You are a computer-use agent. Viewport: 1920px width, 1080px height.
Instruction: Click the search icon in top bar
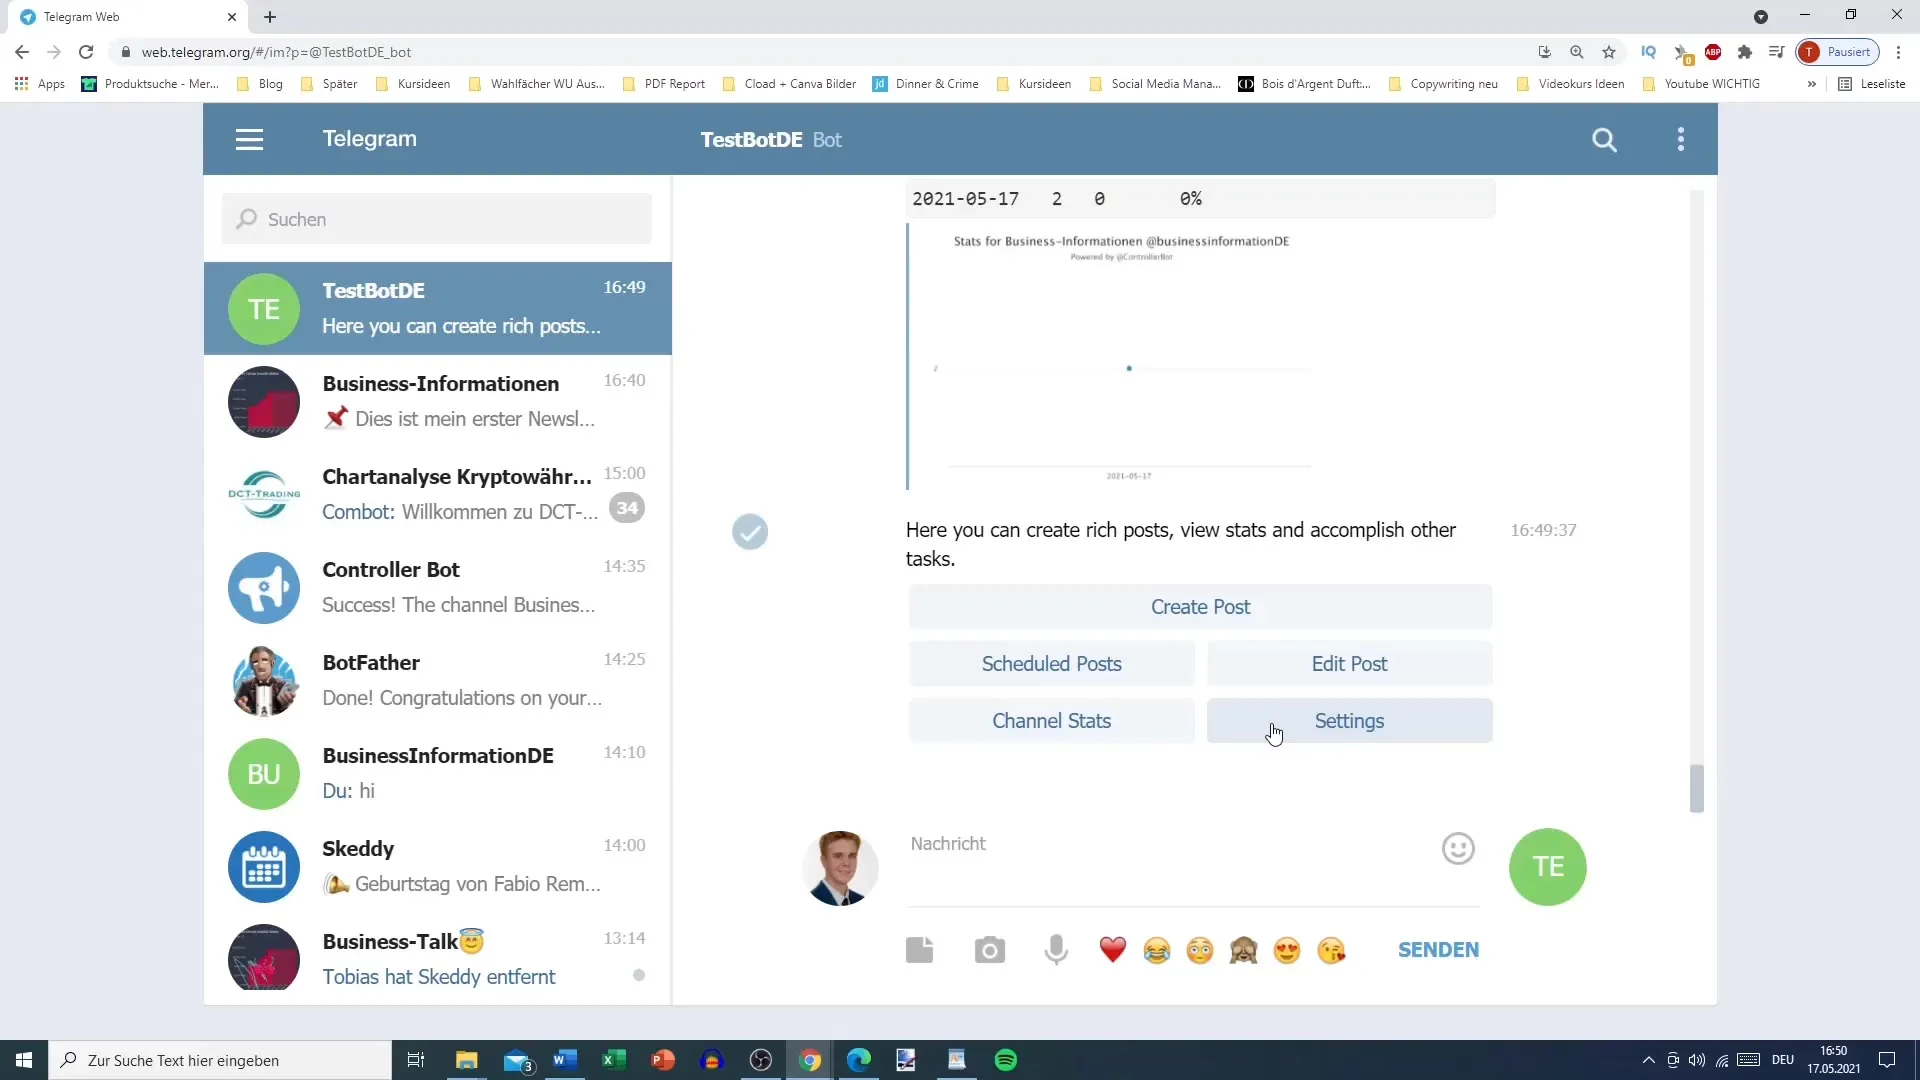[x=1605, y=138]
